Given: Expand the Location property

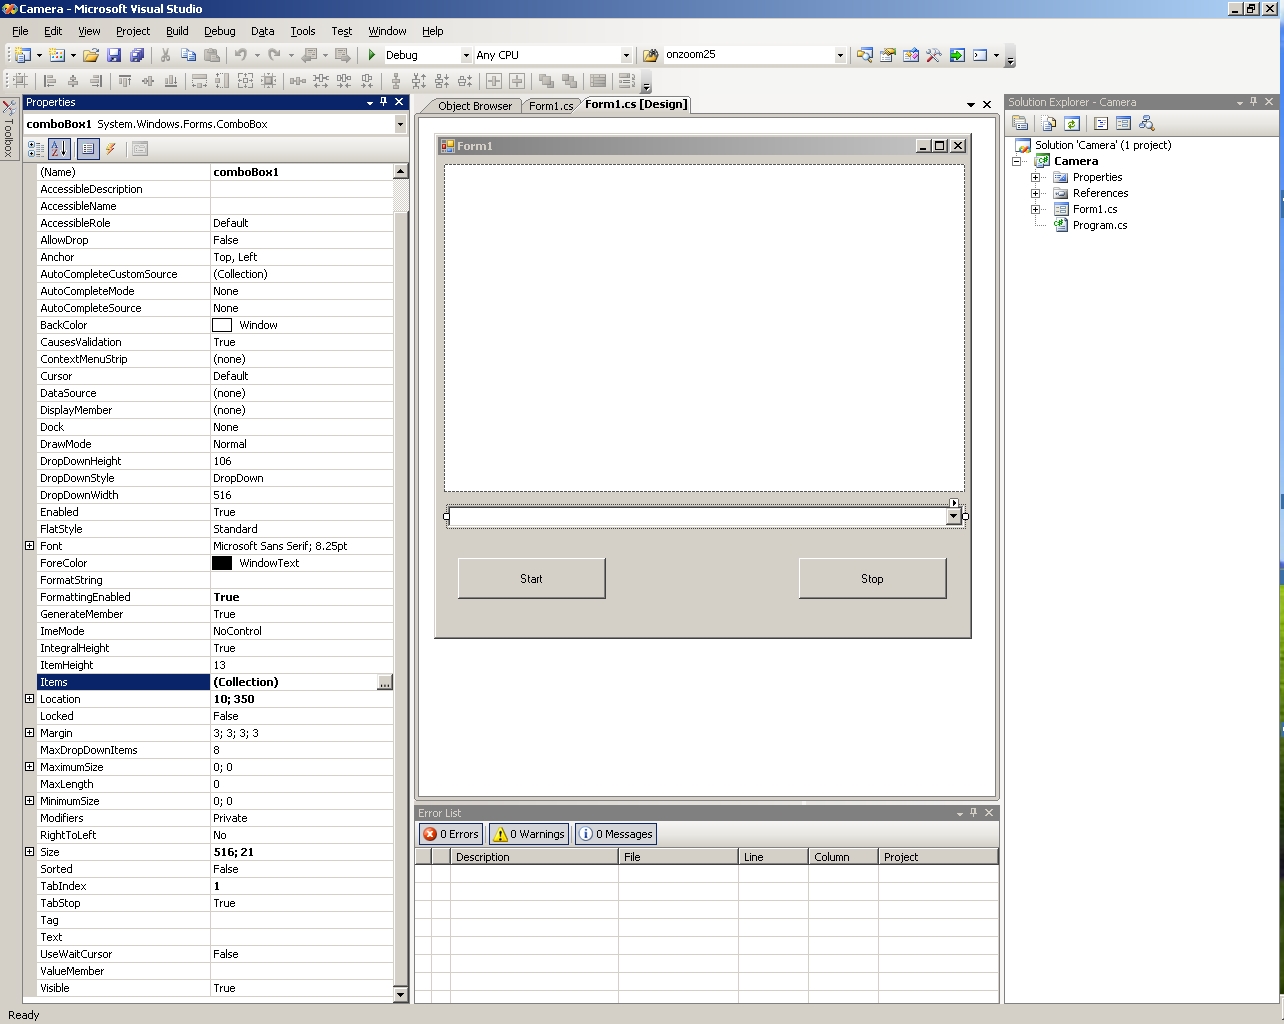Looking at the screenshot, I should pyautogui.click(x=29, y=699).
